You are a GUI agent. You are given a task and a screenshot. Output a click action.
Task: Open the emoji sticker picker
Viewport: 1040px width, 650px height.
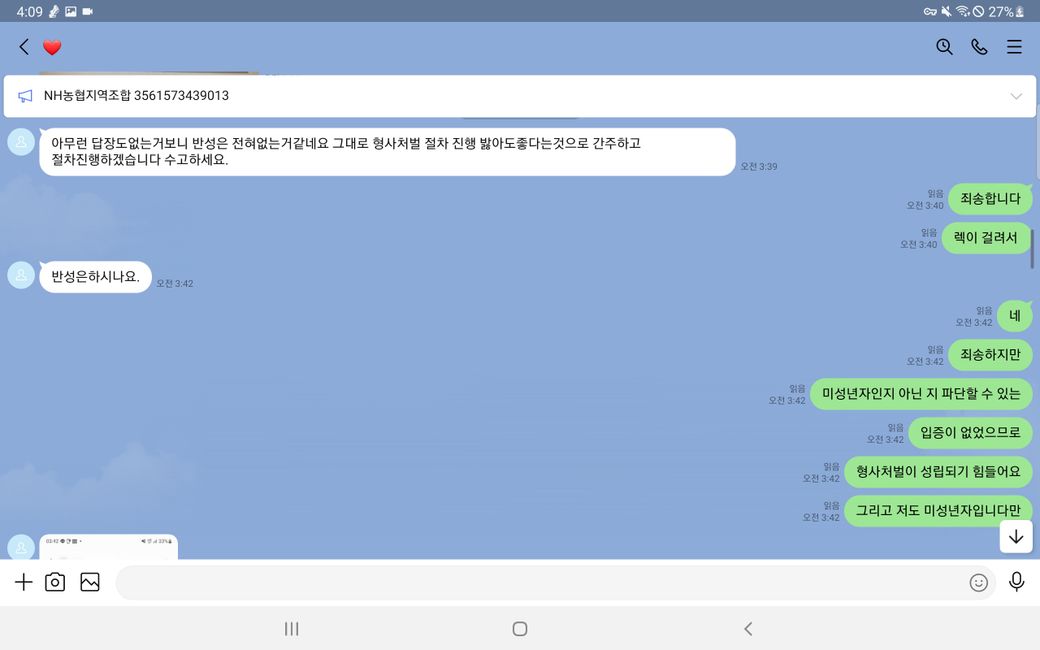point(978,582)
